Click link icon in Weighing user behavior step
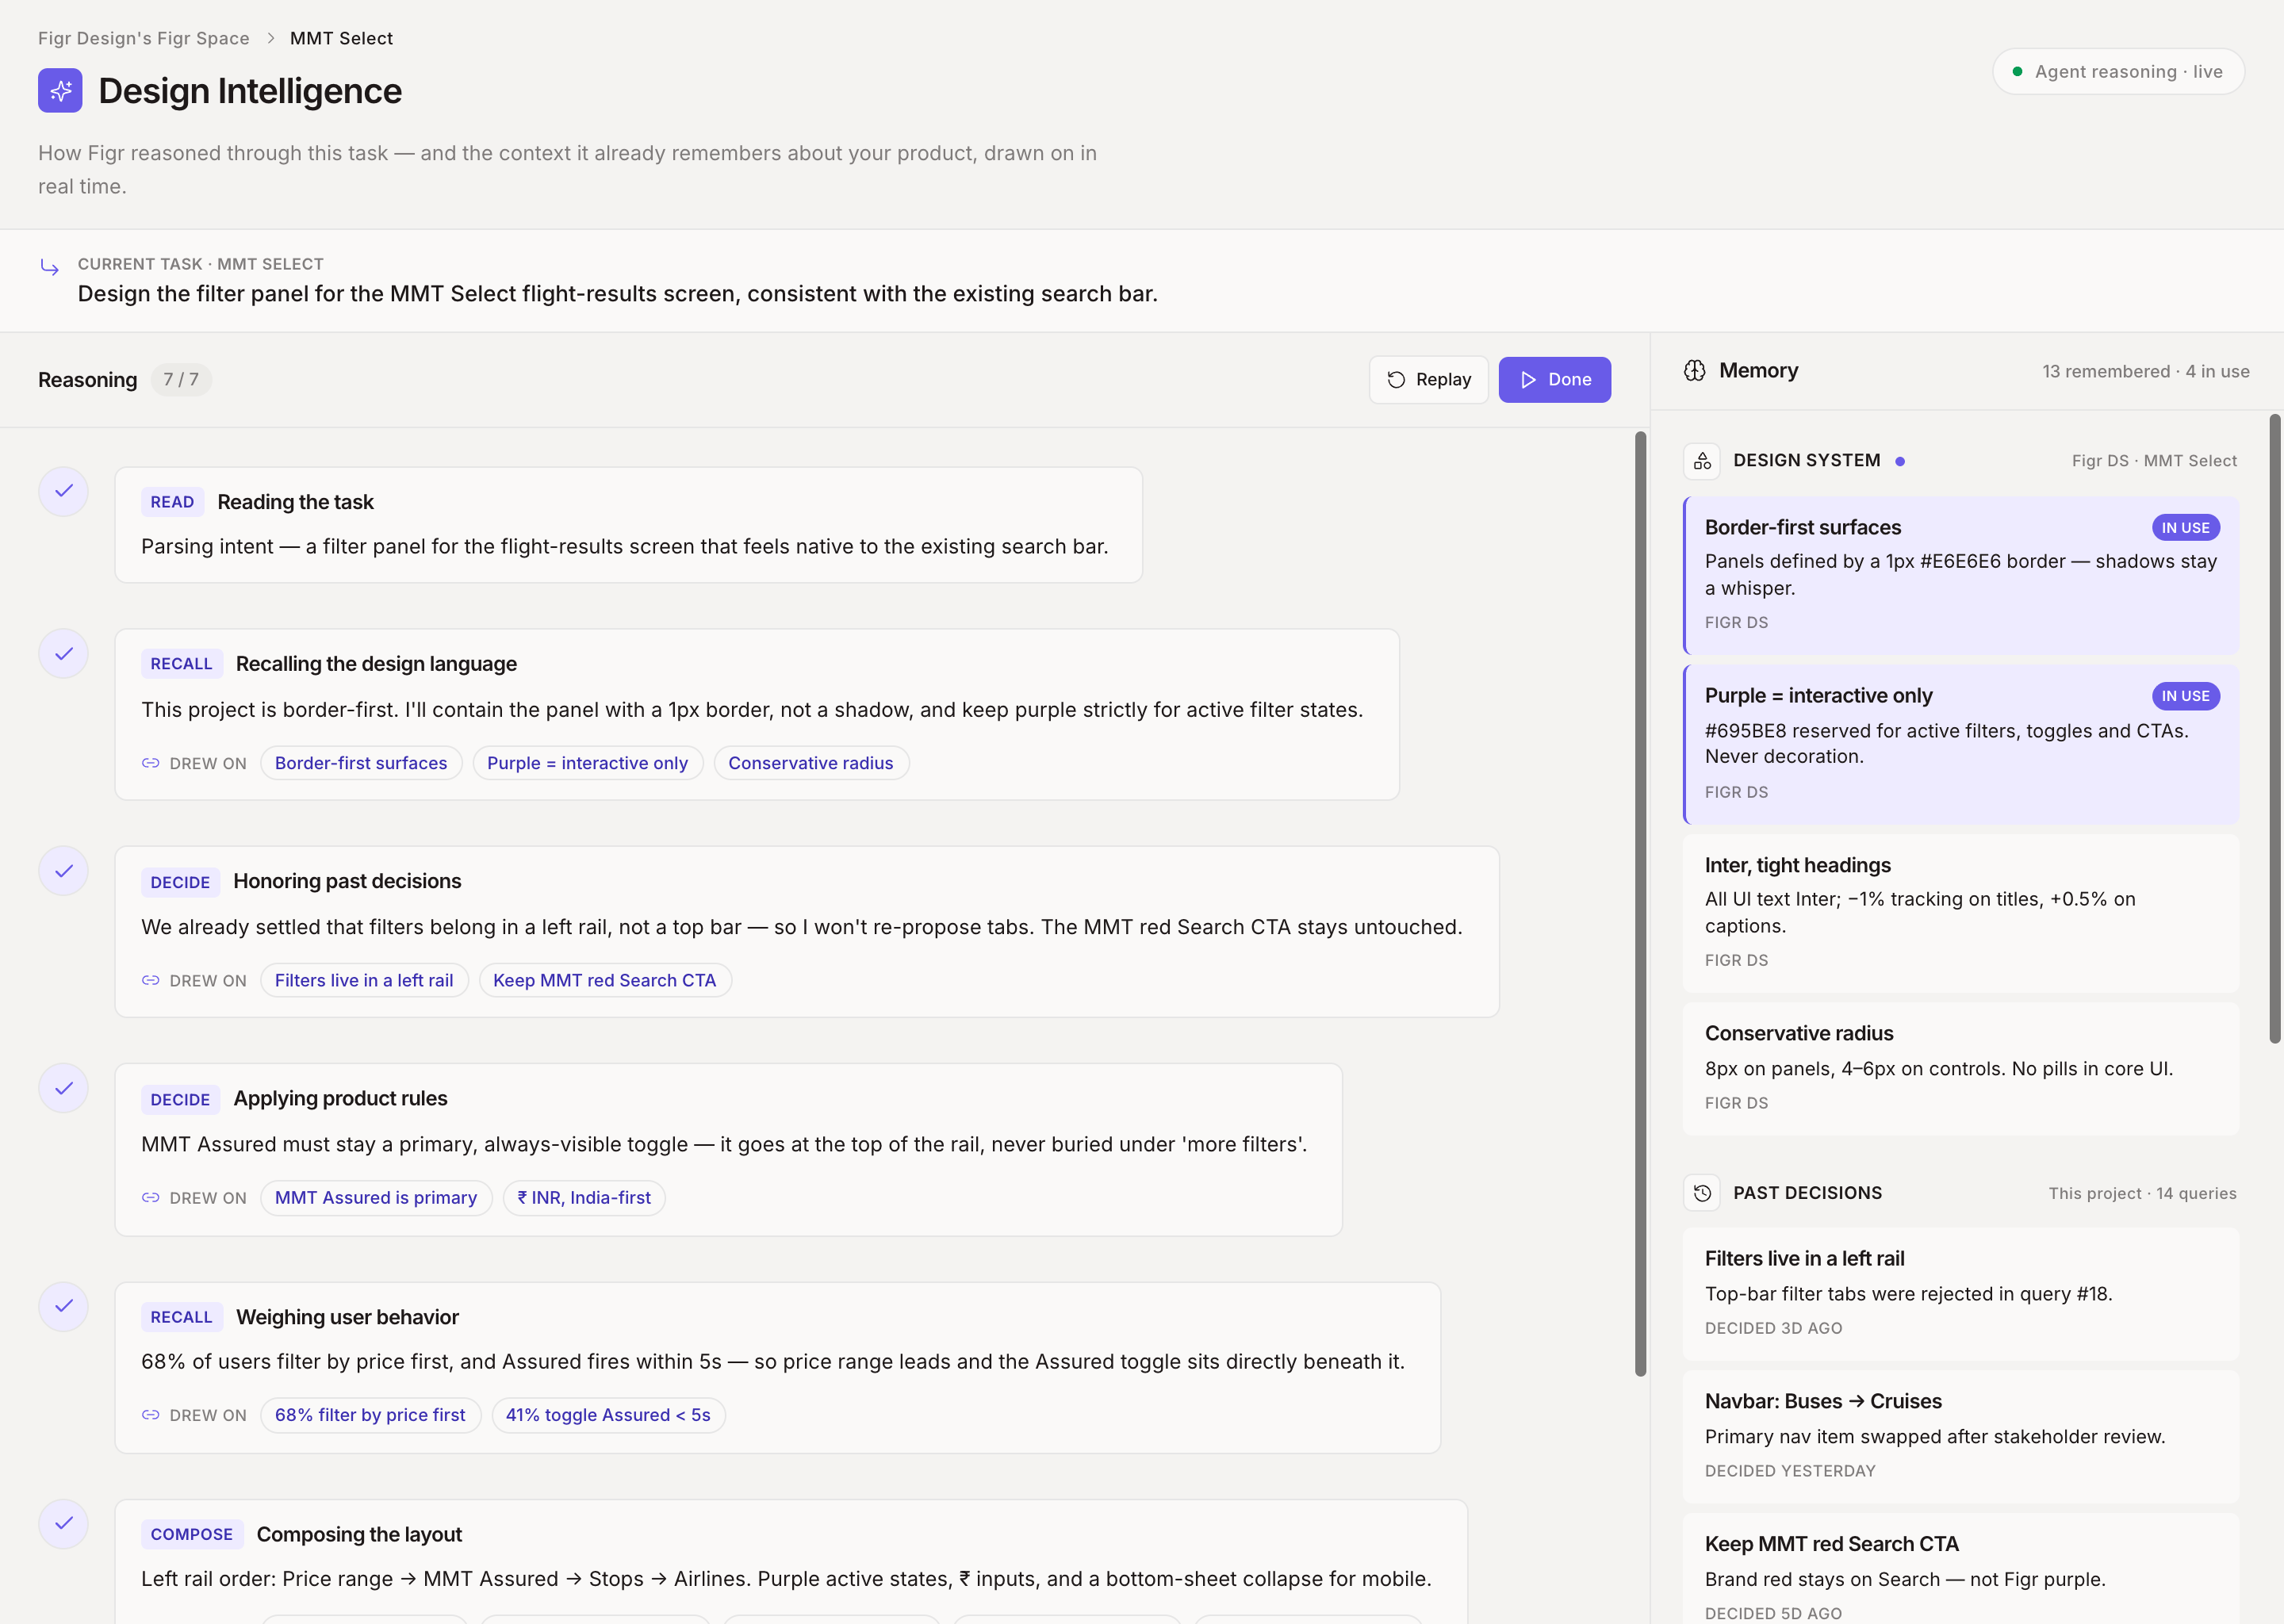The width and height of the screenshot is (2284, 1624). [151, 1415]
